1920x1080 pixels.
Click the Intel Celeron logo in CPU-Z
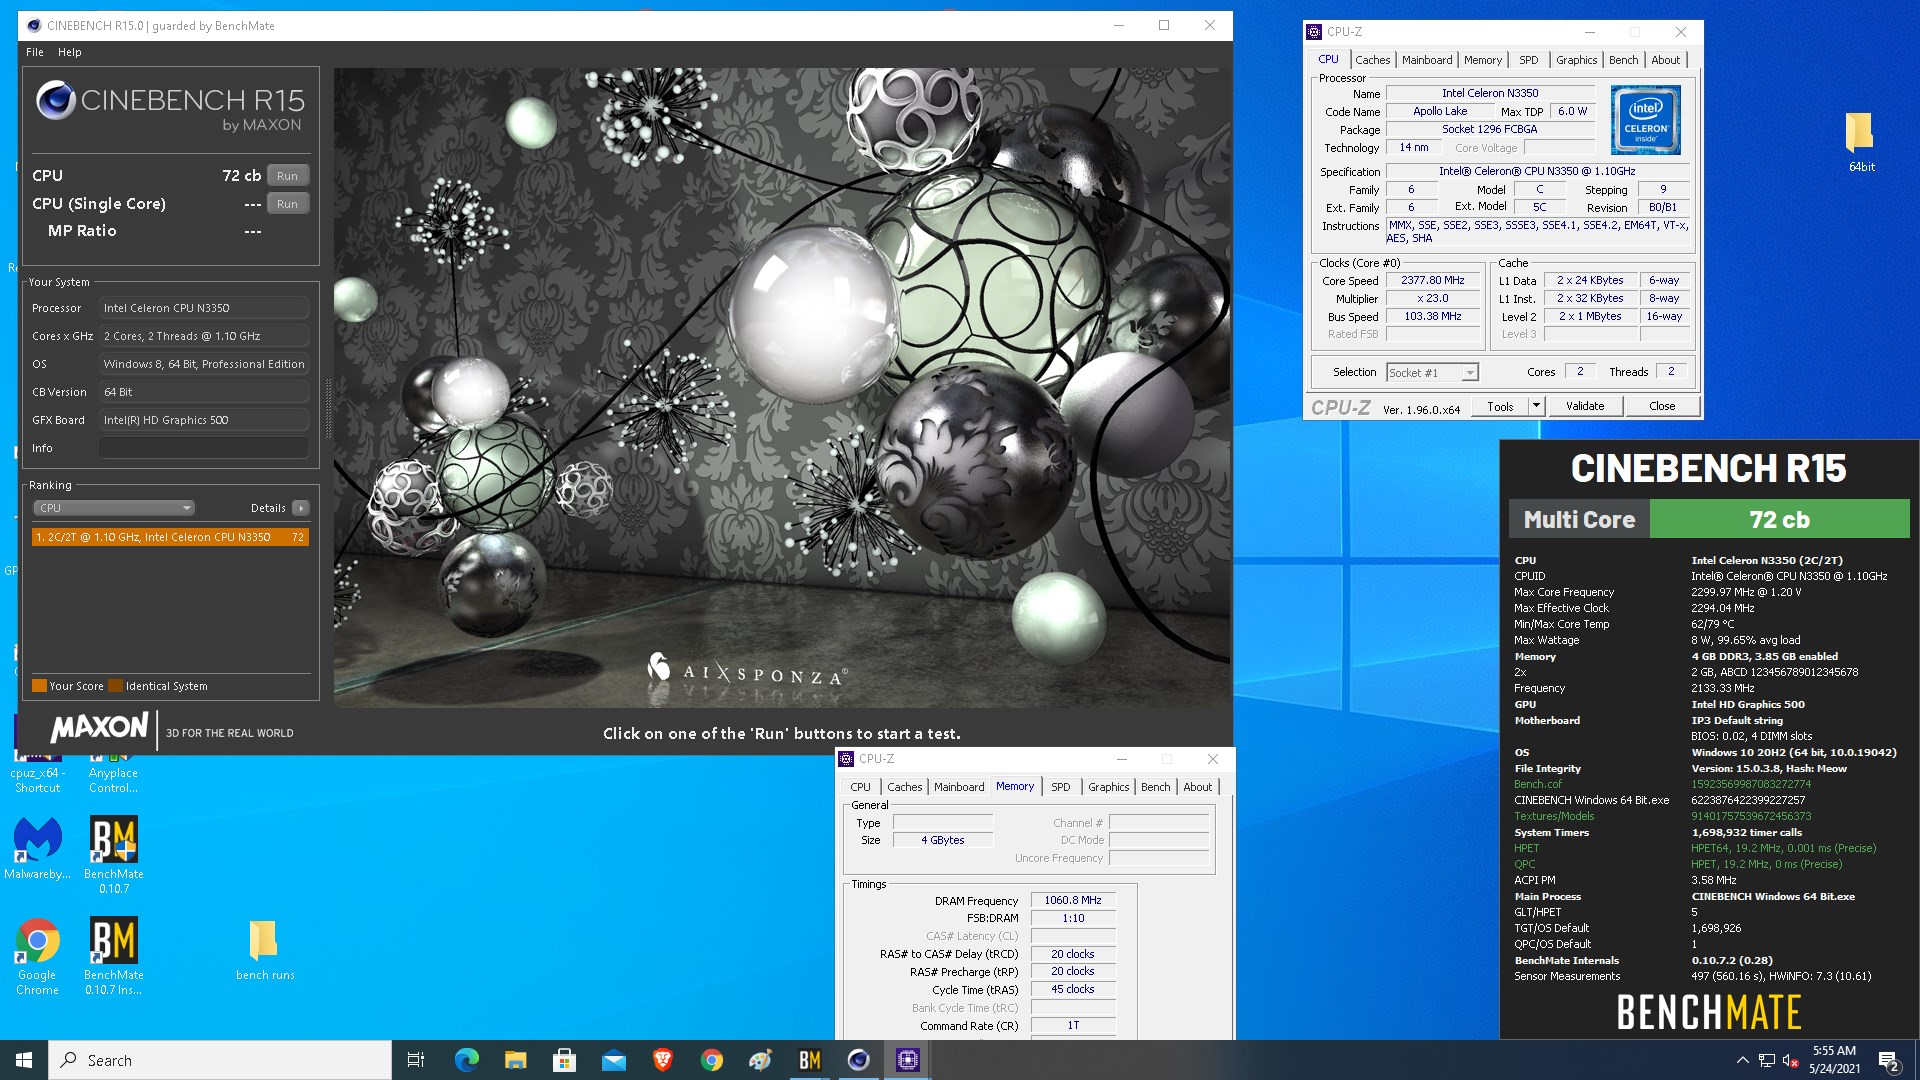pyautogui.click(x=1645, y=119)
